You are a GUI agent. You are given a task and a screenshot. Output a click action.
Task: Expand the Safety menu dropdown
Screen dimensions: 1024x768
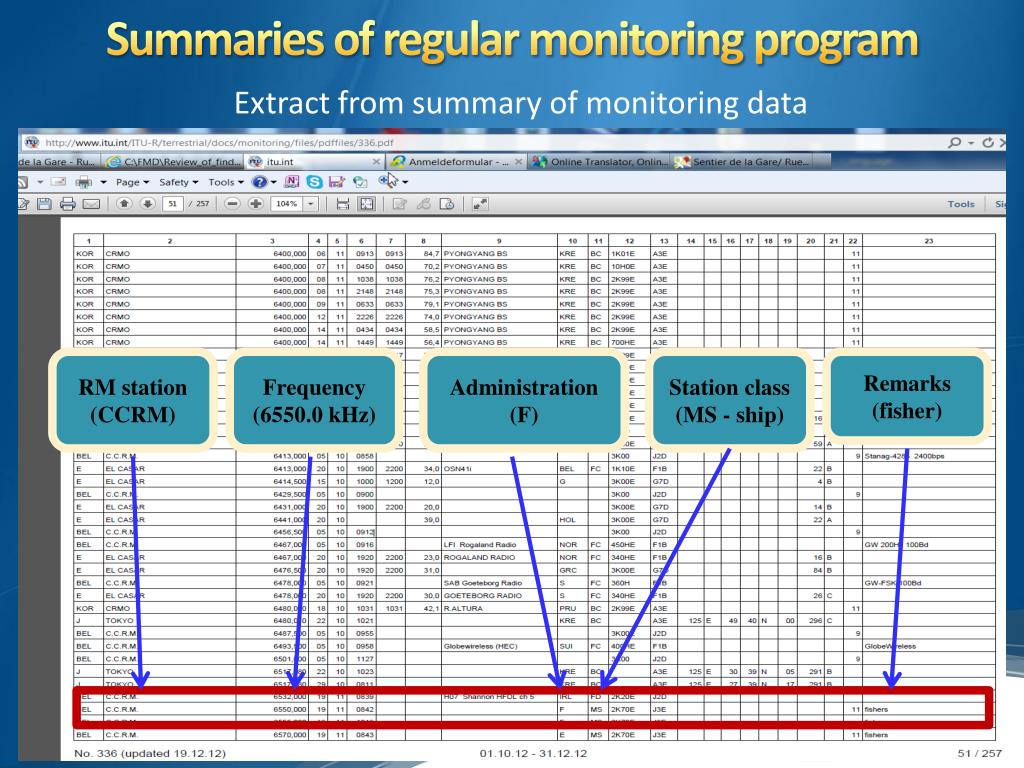coord(178,182)
